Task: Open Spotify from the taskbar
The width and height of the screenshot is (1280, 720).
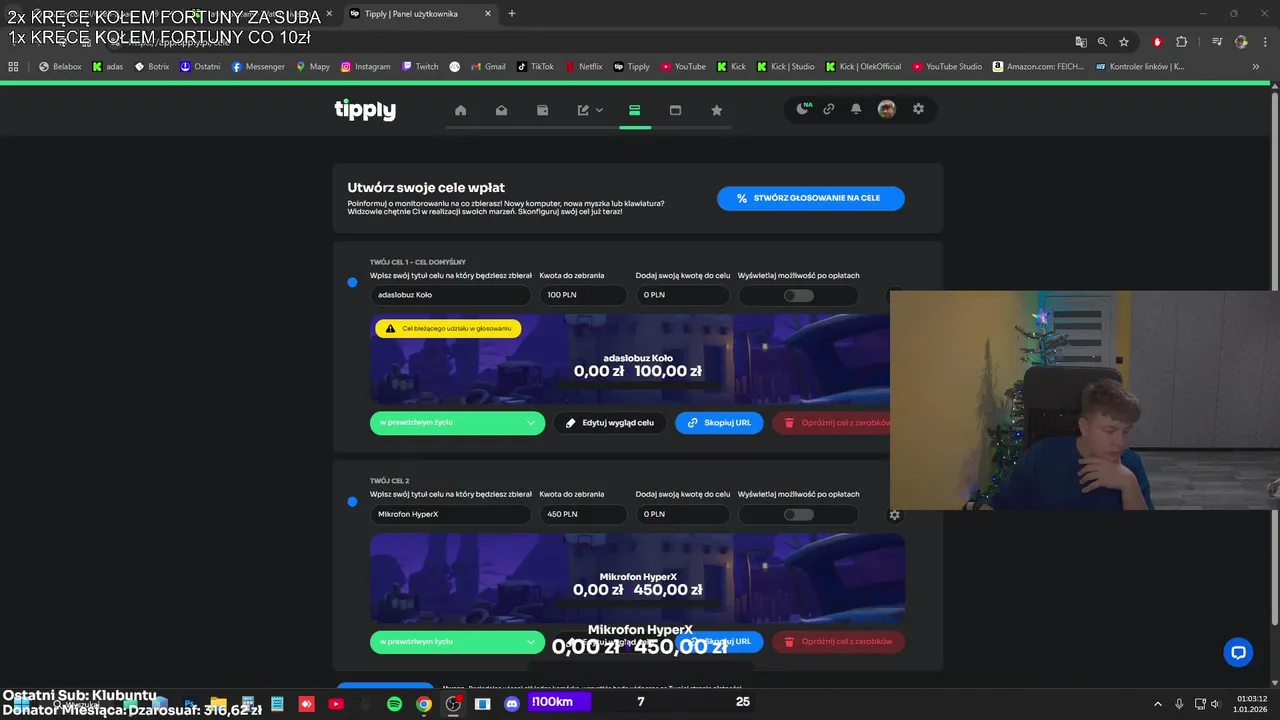Action: 394,704
